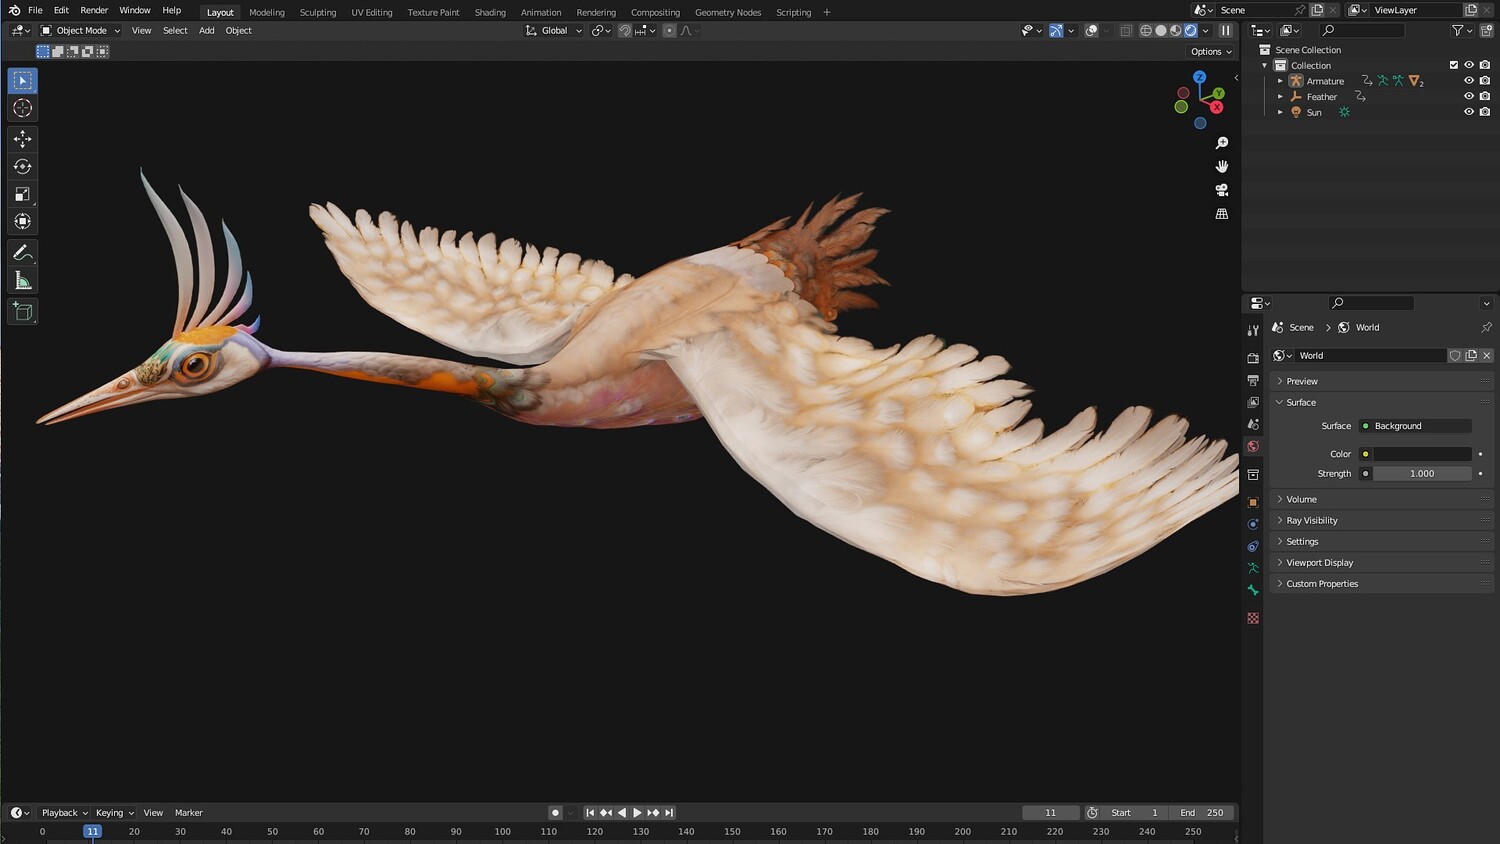
Task: Toggle Feather object visibility eye
Action: 1469,97
